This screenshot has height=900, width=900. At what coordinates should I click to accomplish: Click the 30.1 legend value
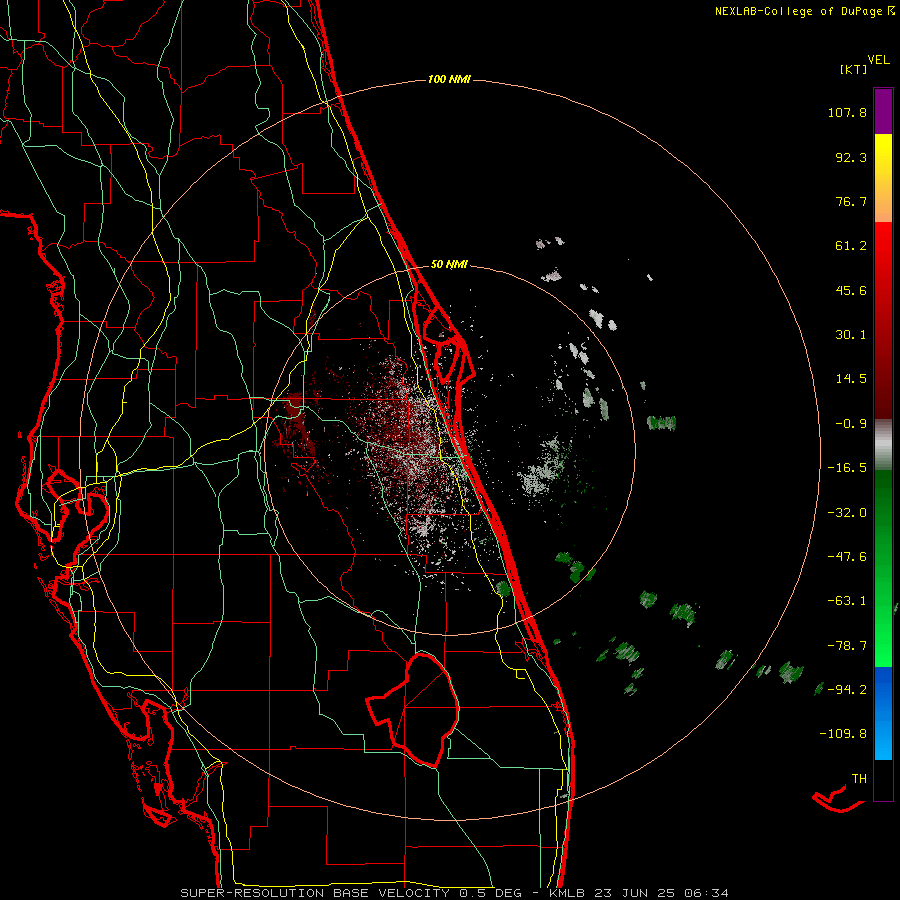(851, 335)
